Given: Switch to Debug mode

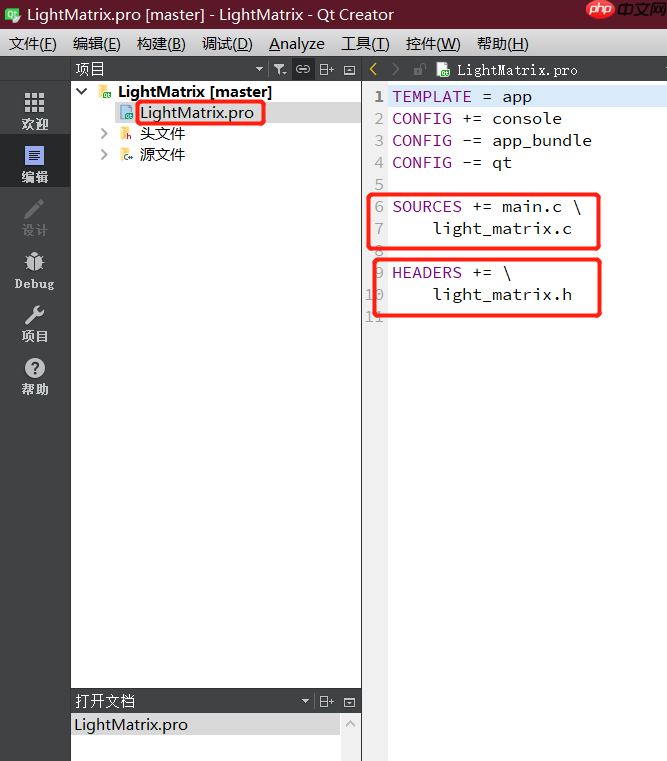Looking at the screenshot, I should pos(34,270).
